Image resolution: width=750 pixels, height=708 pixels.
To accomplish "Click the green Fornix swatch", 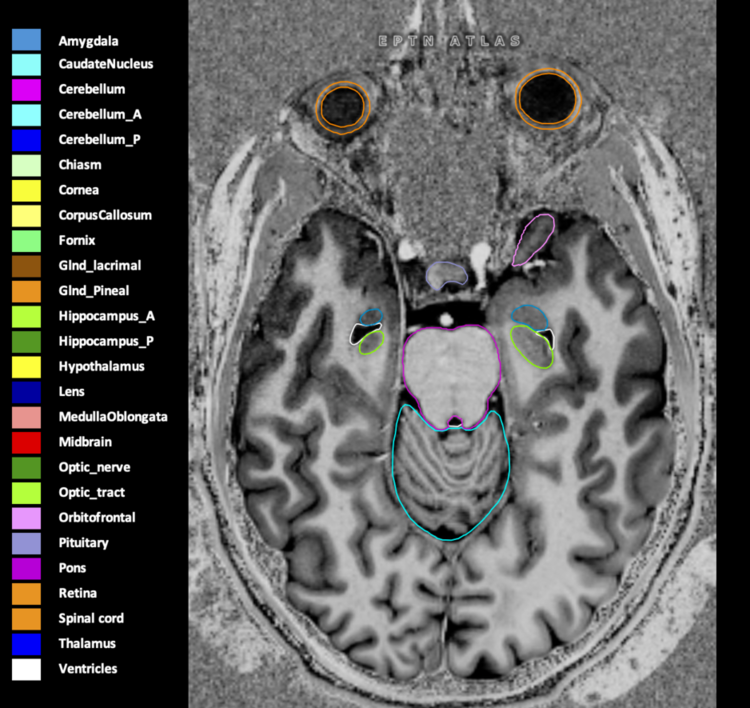I will point(26,241).
